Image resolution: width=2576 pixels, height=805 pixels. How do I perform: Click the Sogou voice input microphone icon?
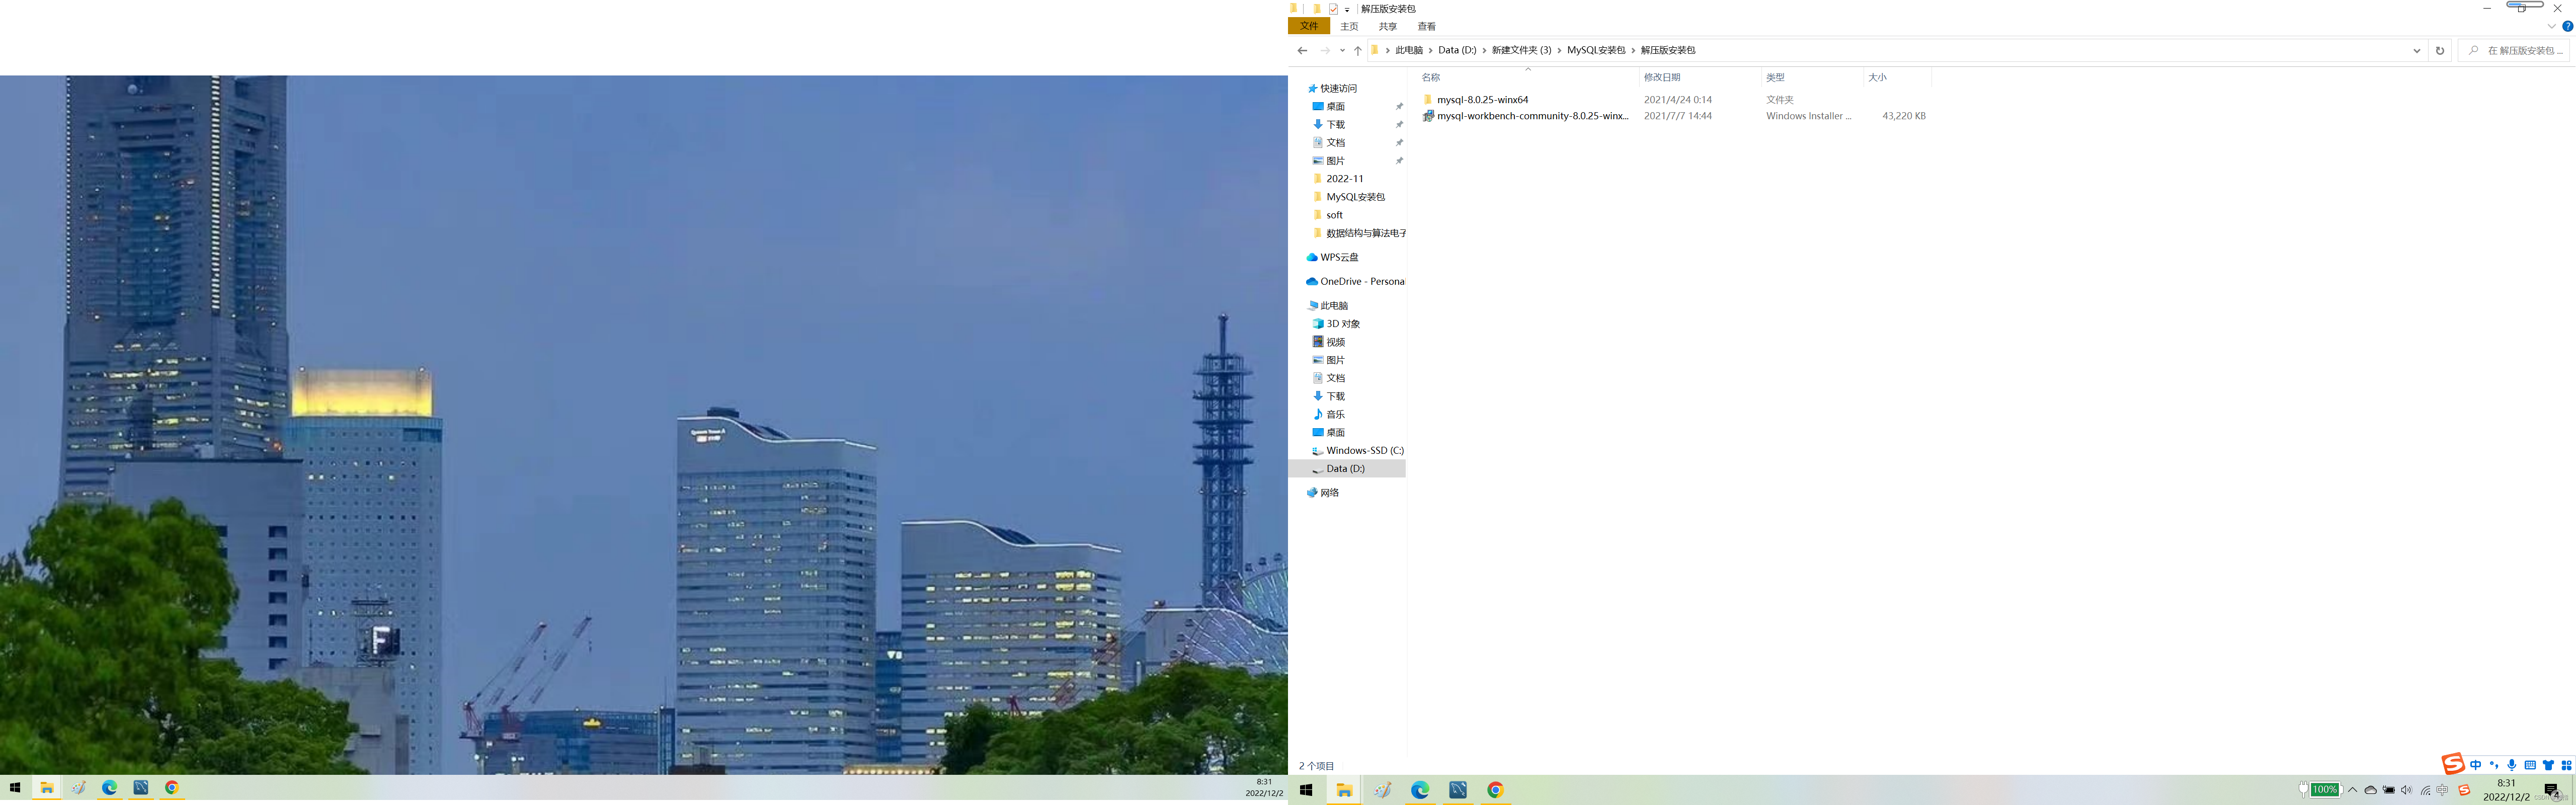2511,765
